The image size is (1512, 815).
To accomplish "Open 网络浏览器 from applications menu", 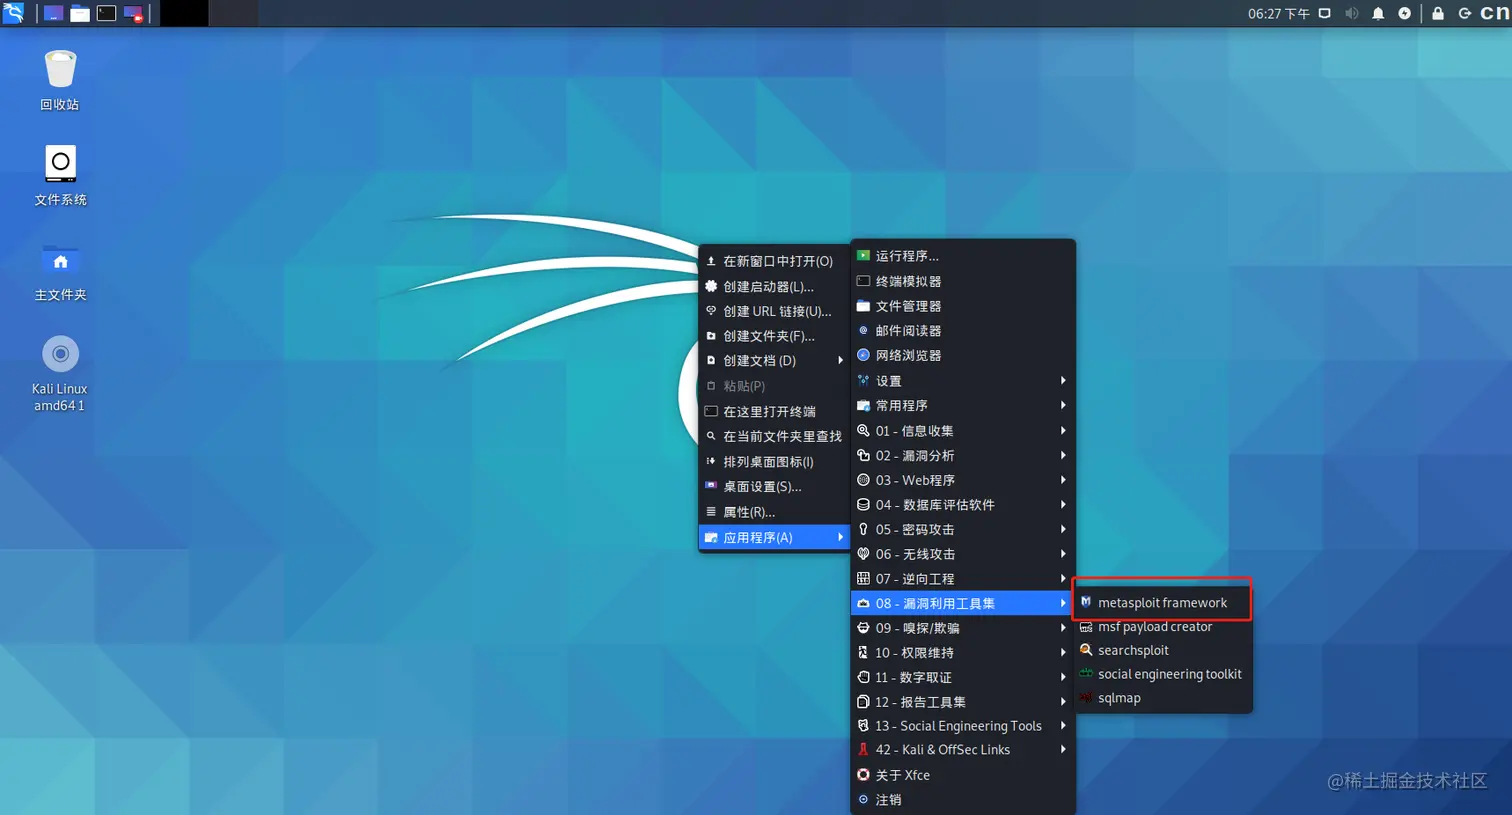I will [x=963, y=355].
